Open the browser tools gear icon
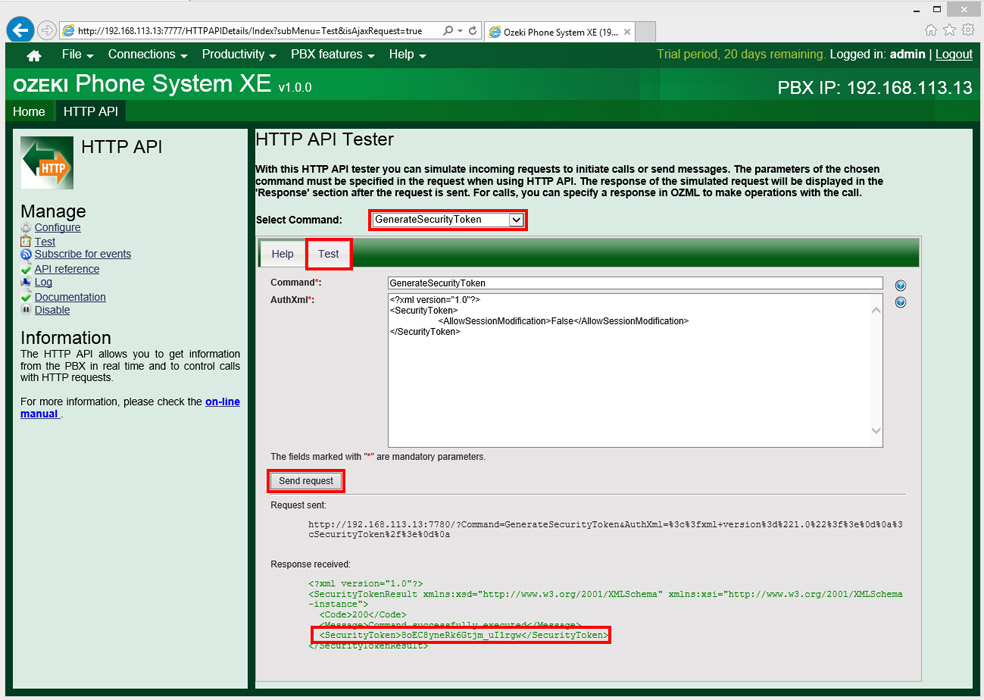 point(968,30)
